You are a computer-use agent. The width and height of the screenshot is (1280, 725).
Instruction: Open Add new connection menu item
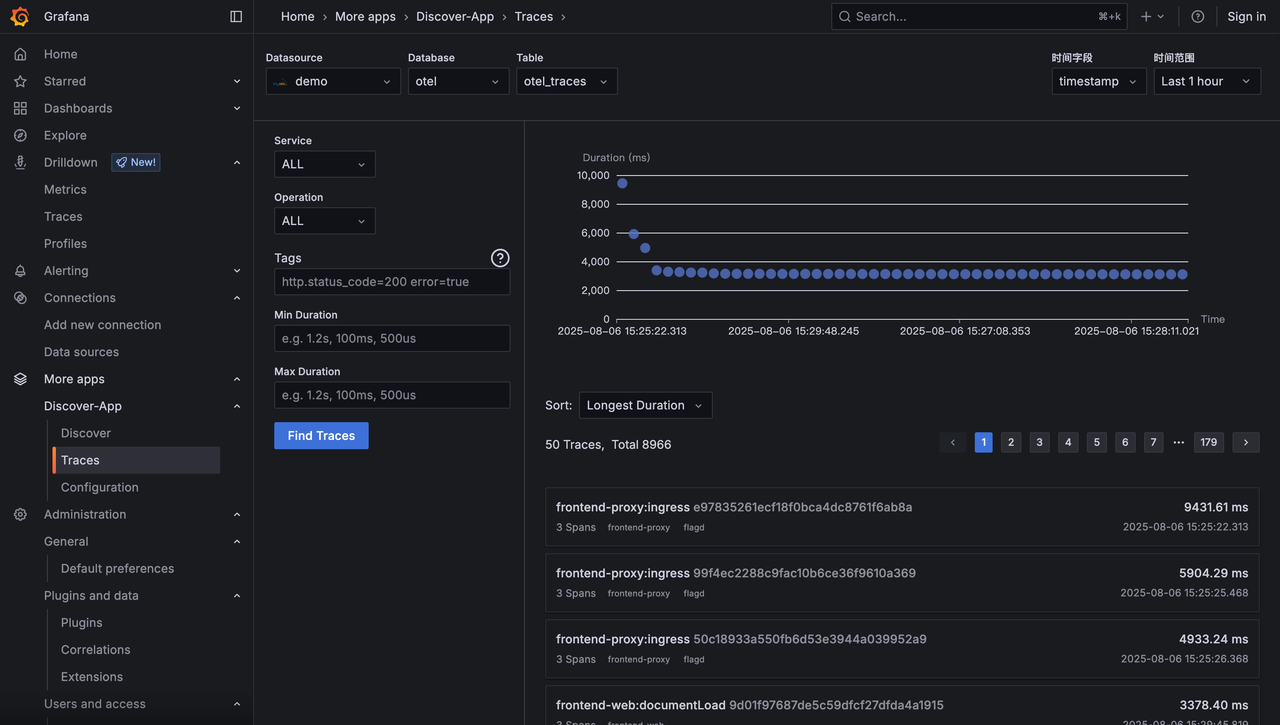(102, 325)
